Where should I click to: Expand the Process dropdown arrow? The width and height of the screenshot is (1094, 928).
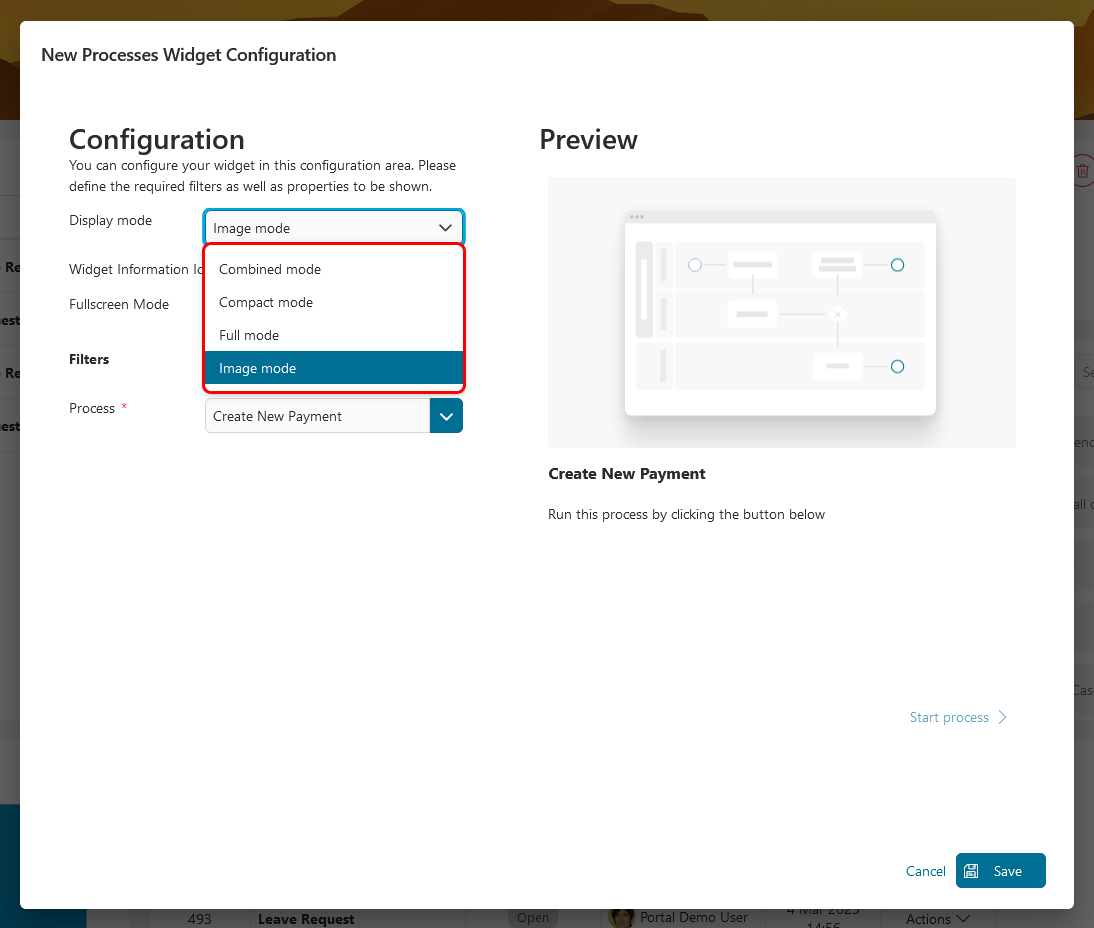(x=447, y=416)
